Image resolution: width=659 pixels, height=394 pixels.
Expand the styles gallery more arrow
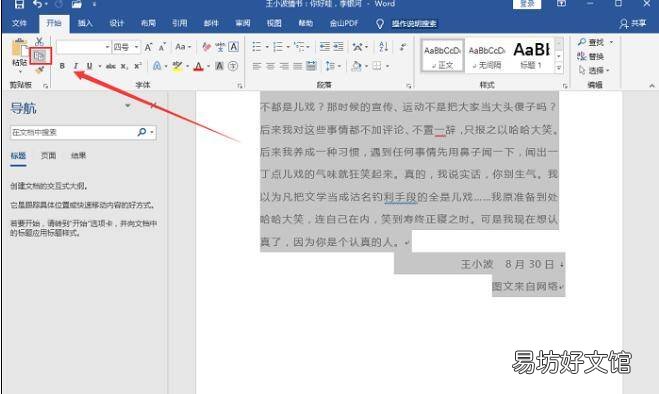[559, 67]
